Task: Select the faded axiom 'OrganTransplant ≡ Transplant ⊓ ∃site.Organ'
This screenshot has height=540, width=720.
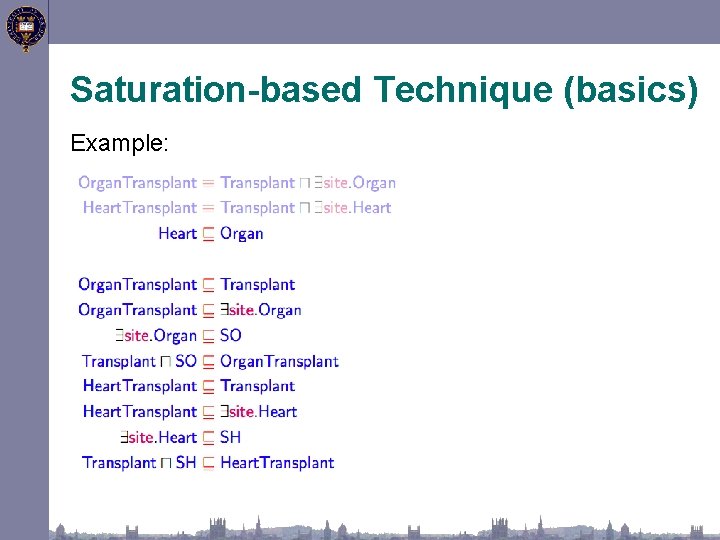Action: tap(237, 183)
